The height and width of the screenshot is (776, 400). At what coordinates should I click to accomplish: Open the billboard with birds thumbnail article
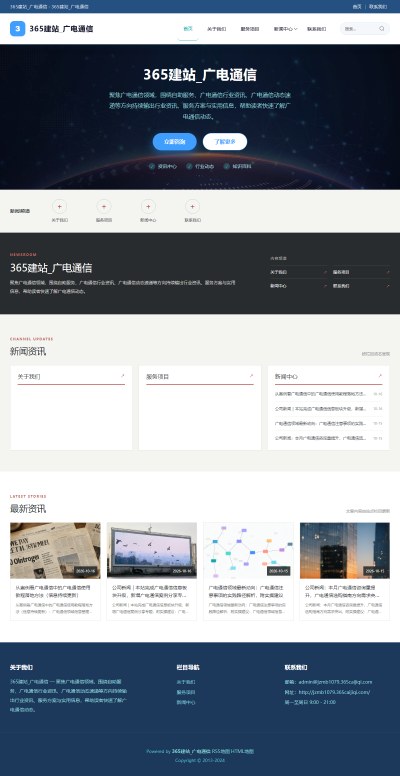click(152, 550)
